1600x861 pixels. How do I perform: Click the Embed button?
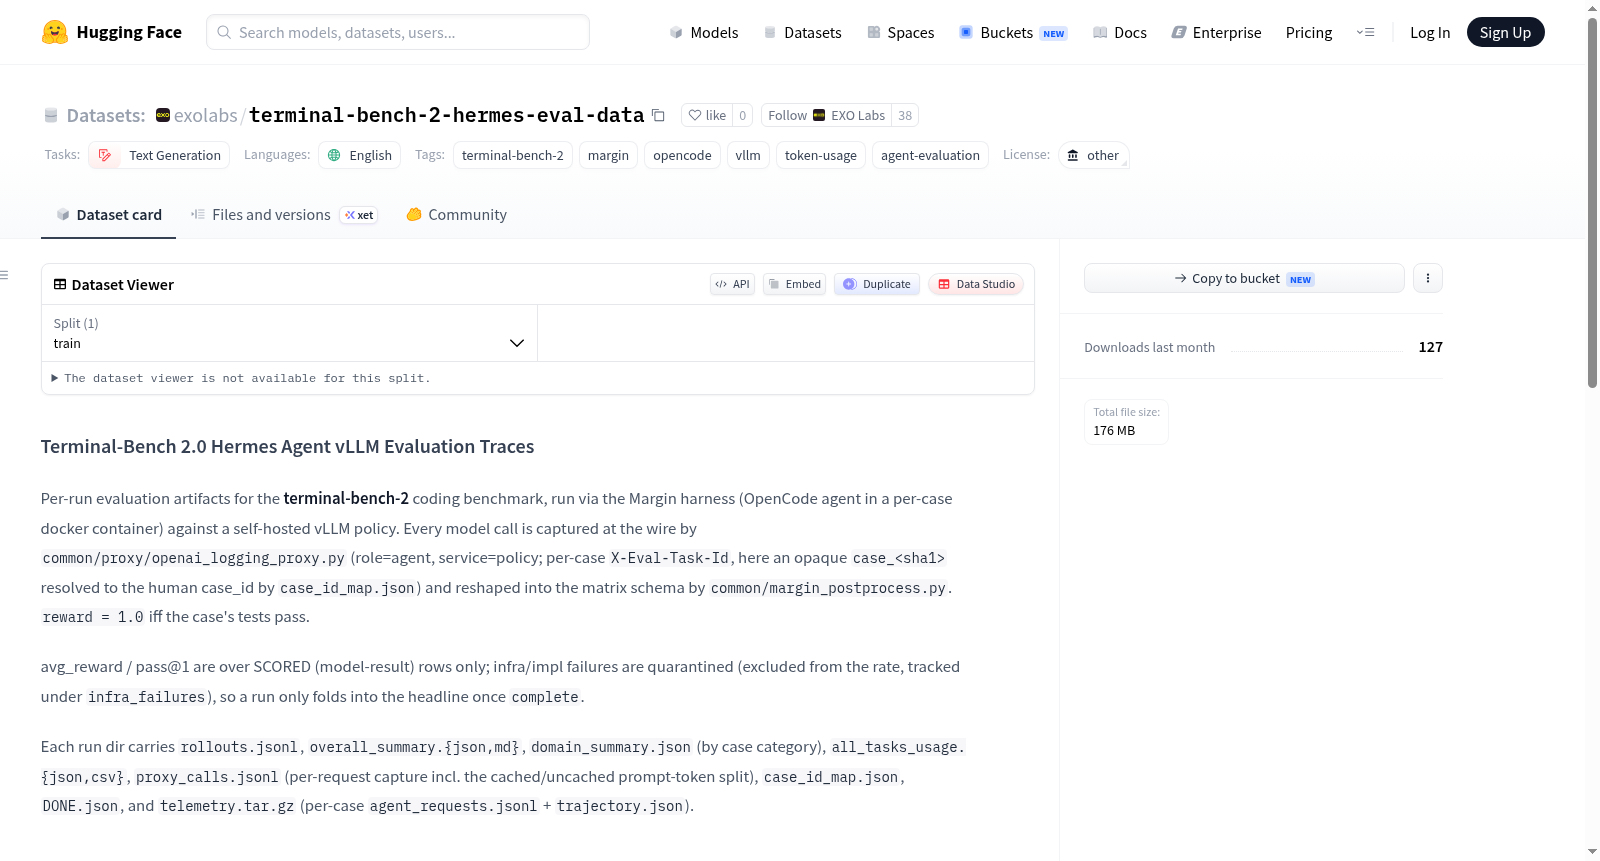click(x=794, y=284)
